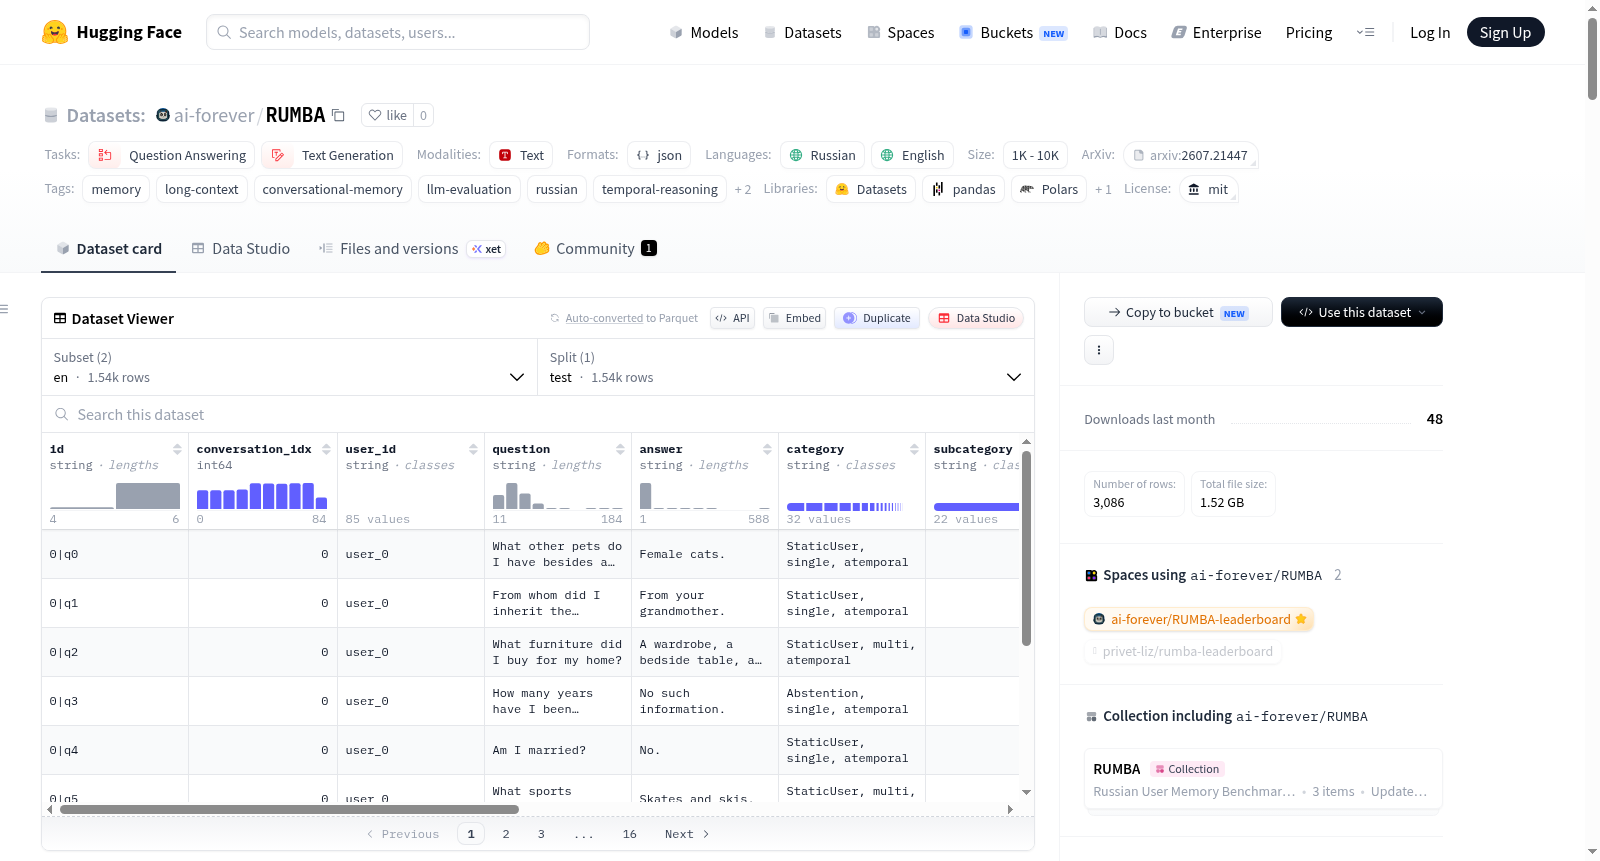Select the Text Generation task tag
This screenshot has width=1600, height=861.
click(x=333, y=155)
